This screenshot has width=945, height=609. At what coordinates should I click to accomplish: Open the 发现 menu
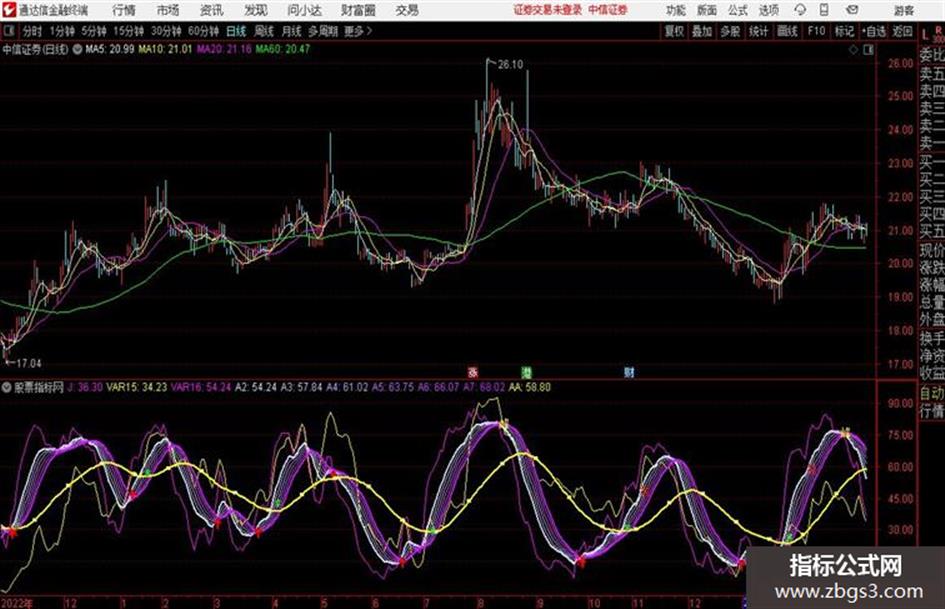[x=256, y=10]
